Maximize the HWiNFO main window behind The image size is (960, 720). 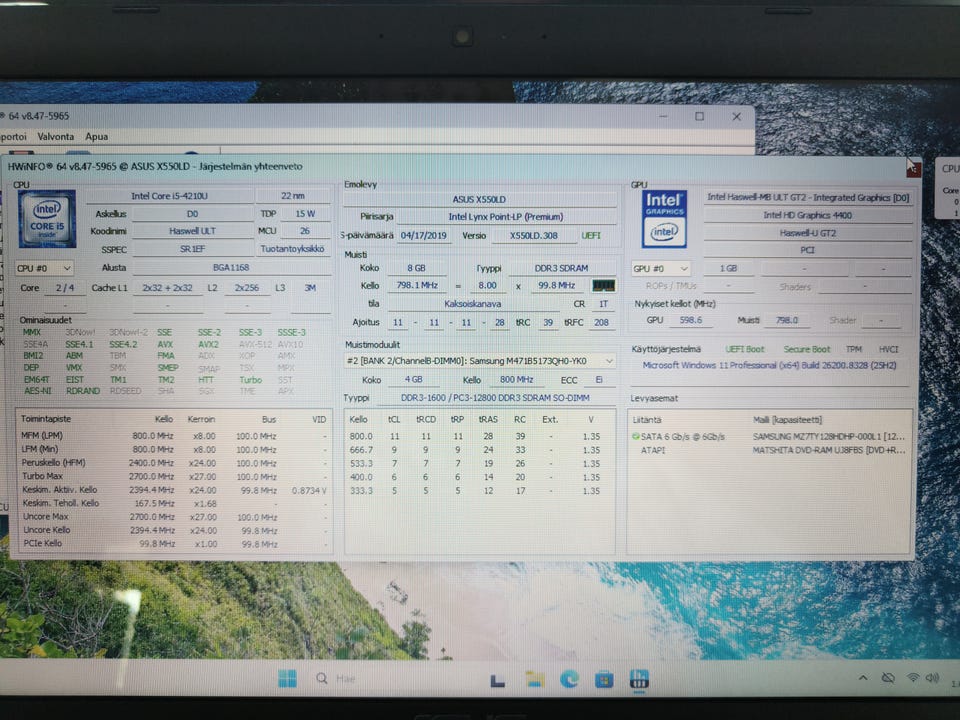tap(699, 116)
